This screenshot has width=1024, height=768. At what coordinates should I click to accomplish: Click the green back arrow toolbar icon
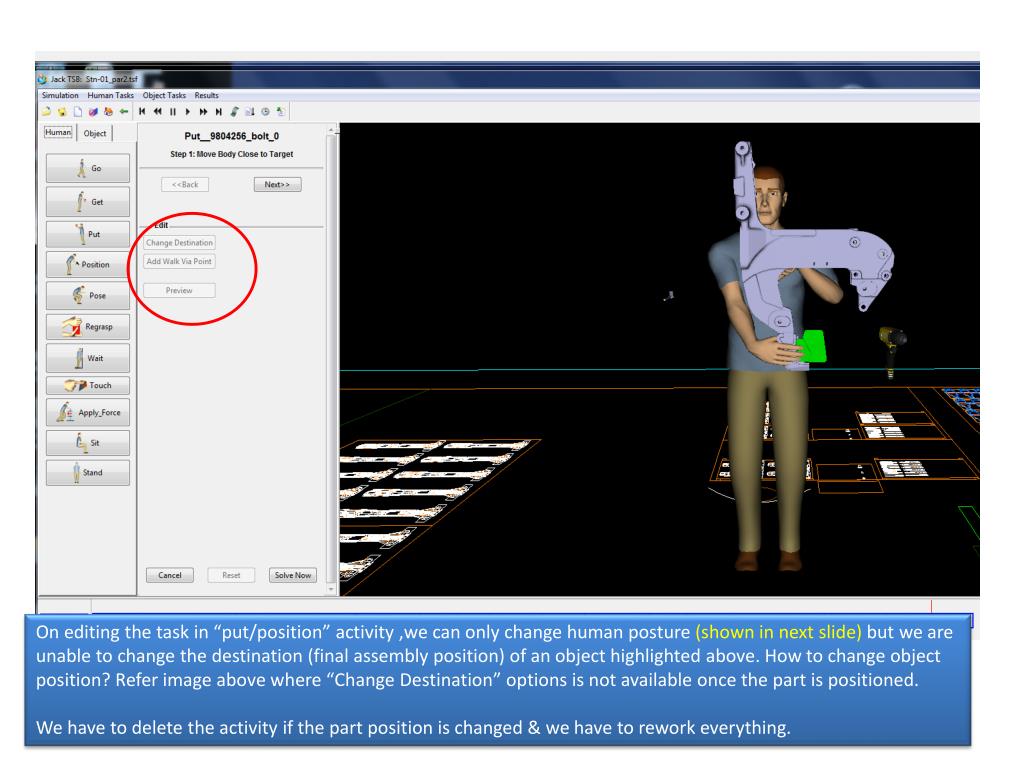point(122,109)
